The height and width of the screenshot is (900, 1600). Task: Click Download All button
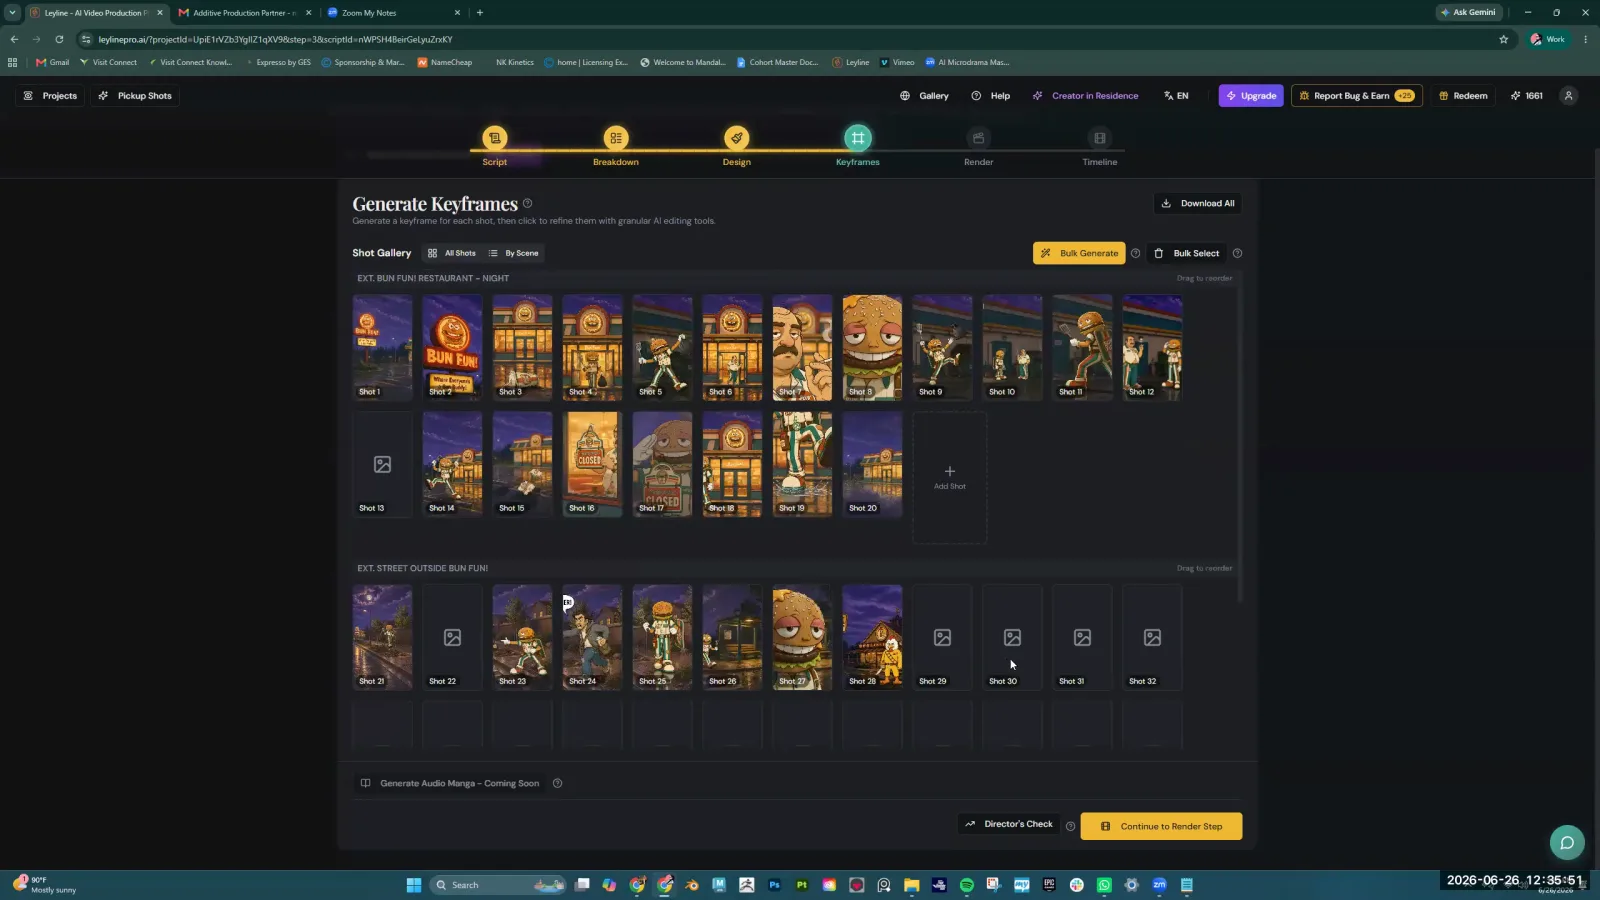pos(1197,203)
